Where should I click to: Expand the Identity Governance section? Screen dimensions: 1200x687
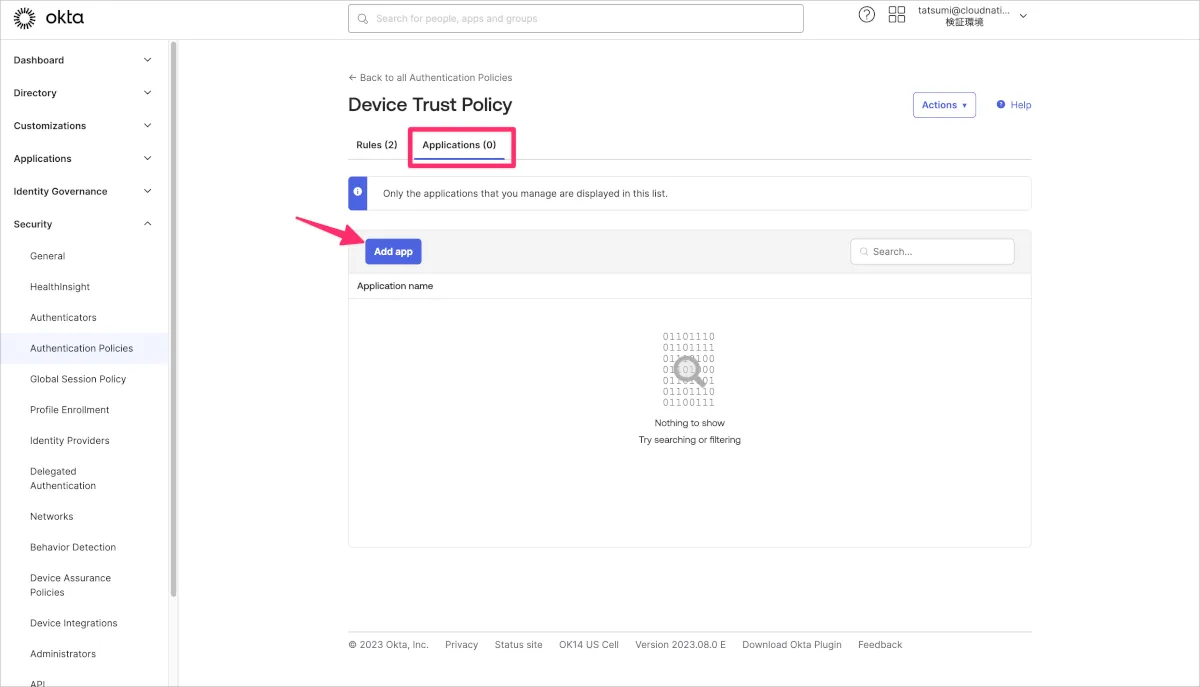148,191
